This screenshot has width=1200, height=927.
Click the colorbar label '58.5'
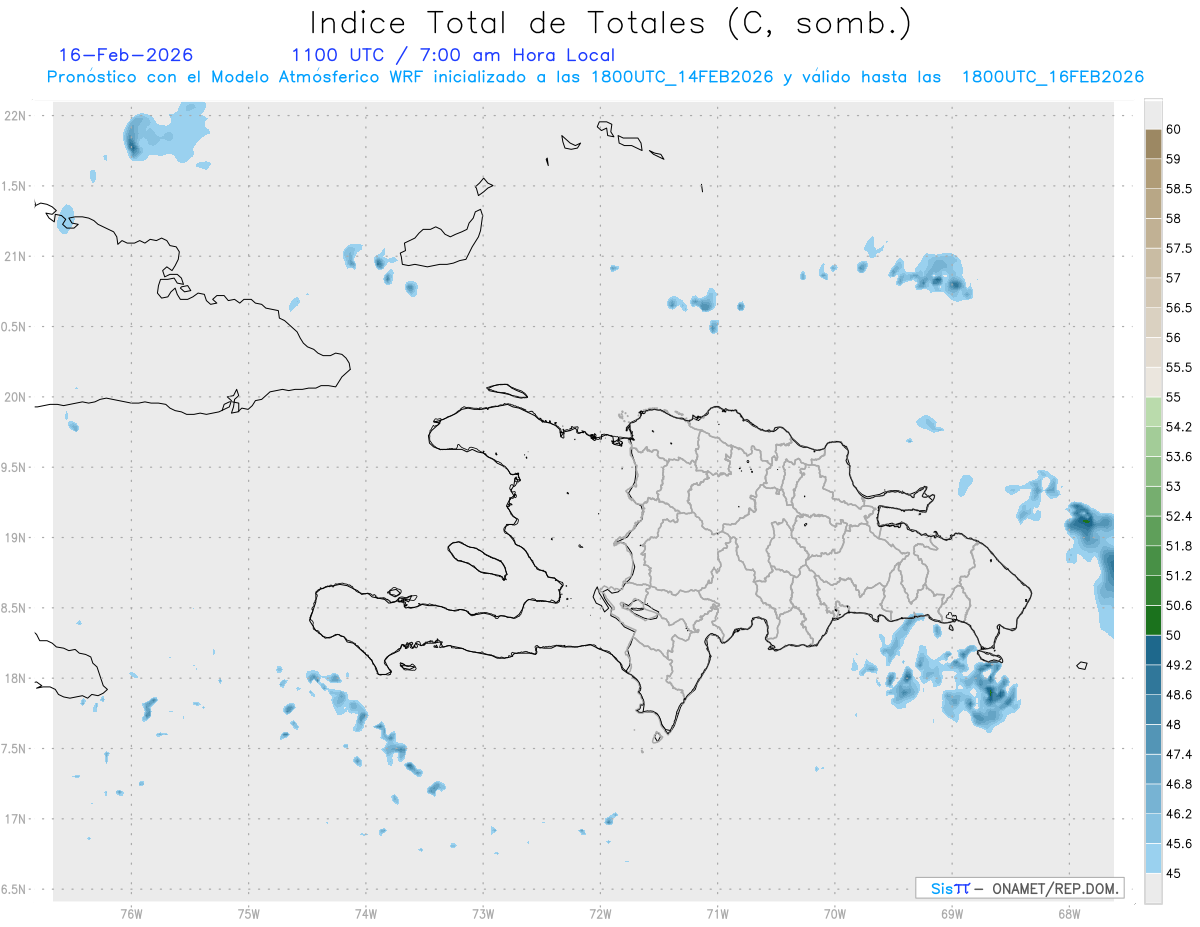pos(1179,189)
